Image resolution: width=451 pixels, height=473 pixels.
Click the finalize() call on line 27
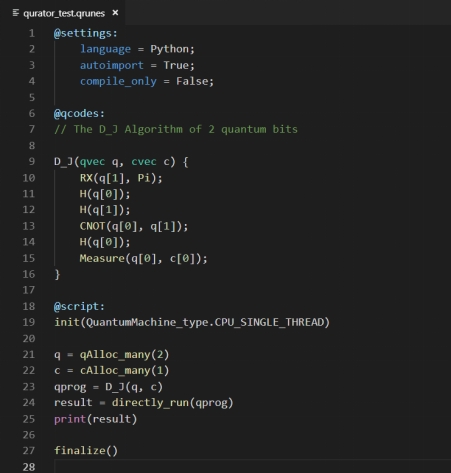(86, 451)
